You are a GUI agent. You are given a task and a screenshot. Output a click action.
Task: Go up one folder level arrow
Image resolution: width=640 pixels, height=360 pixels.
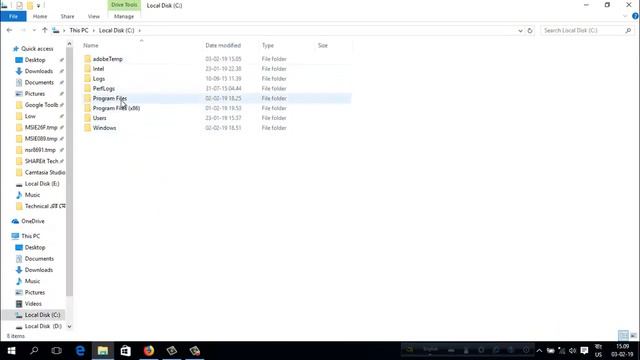[44, 30]
